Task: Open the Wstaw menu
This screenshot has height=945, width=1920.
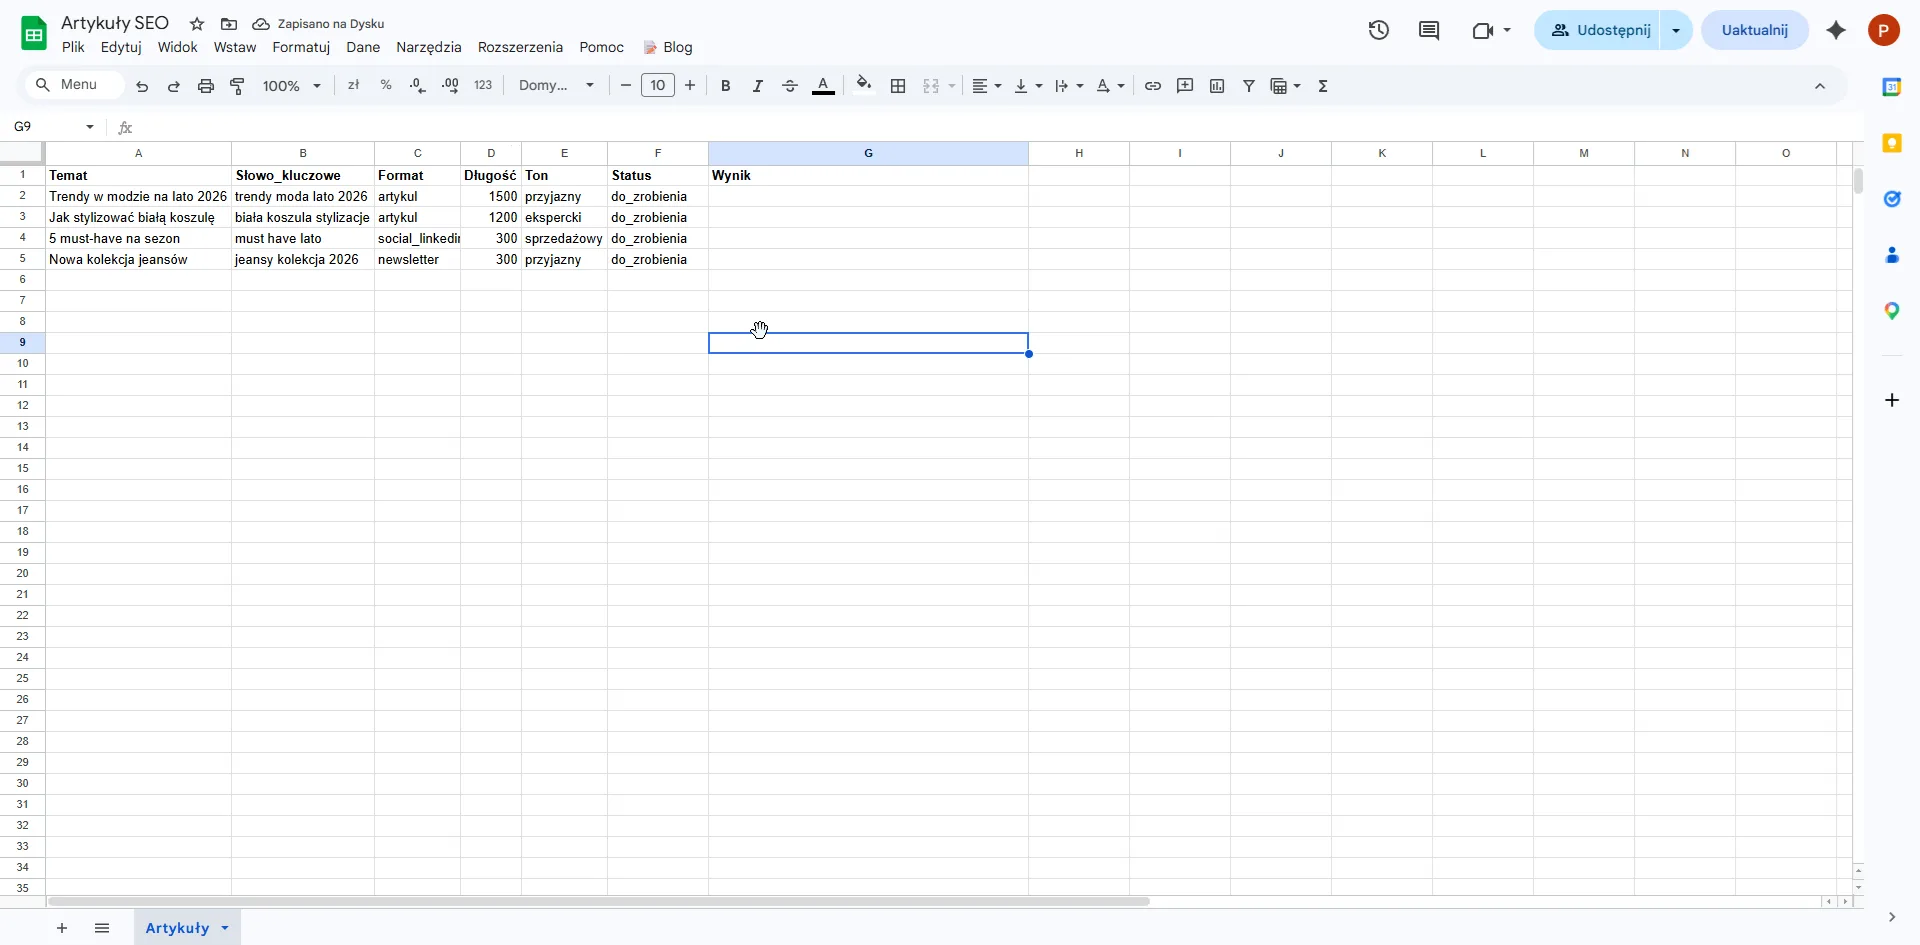Action: (235, 47)
